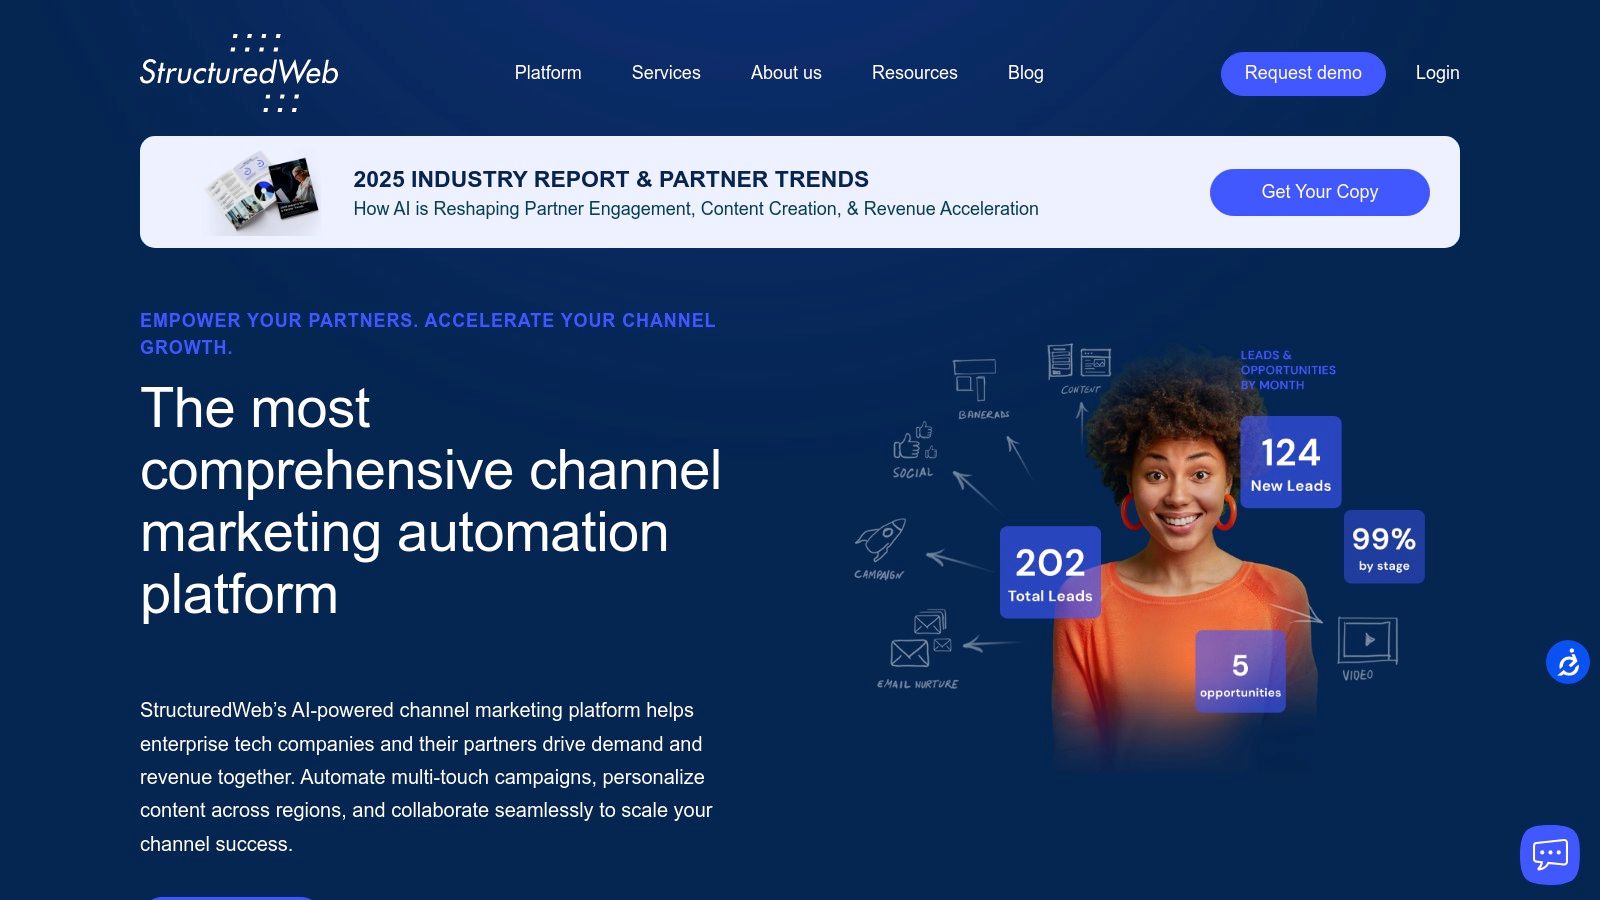1600x900 pixels.
Task: Open the Platform menu
Action: pos(548,73)
